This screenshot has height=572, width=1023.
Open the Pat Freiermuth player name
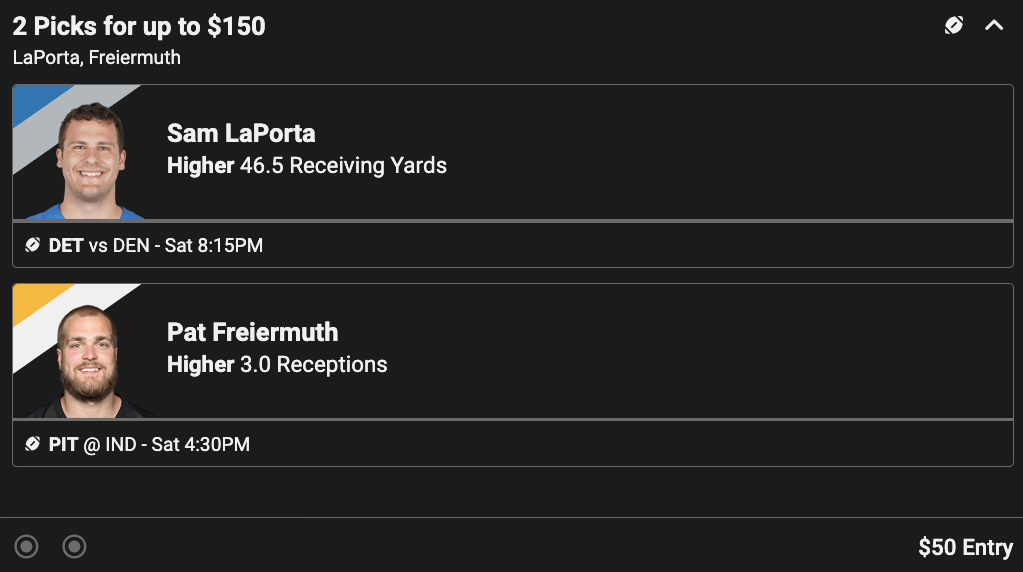point(252,332)
